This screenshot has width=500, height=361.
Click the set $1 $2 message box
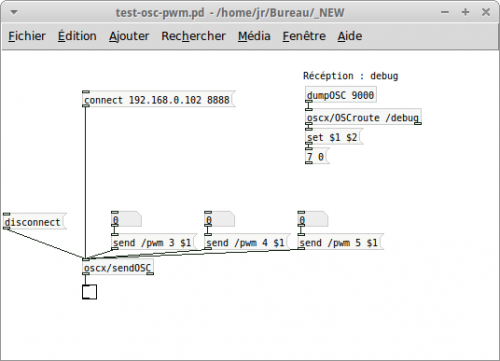coord(334,137)
